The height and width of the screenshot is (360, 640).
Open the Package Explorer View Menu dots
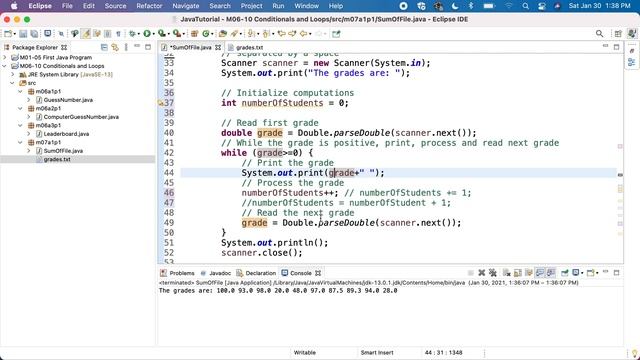126,47
